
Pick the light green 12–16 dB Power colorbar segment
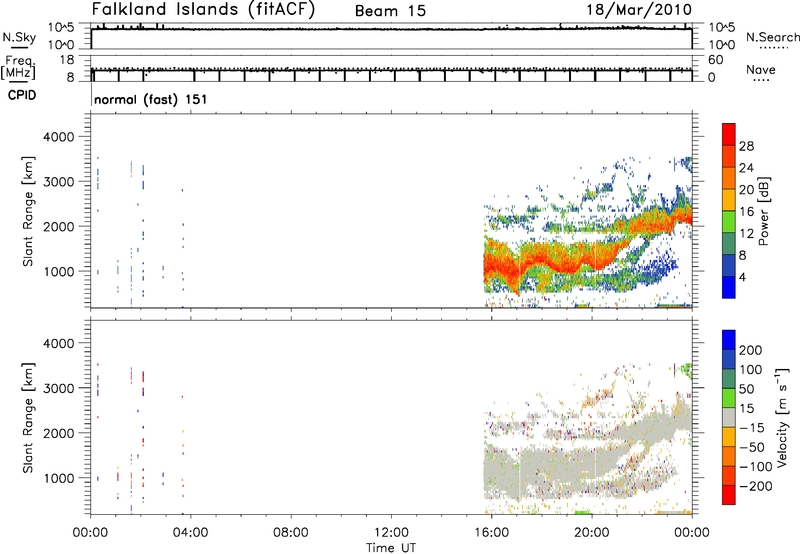click(x=729, y=222)
